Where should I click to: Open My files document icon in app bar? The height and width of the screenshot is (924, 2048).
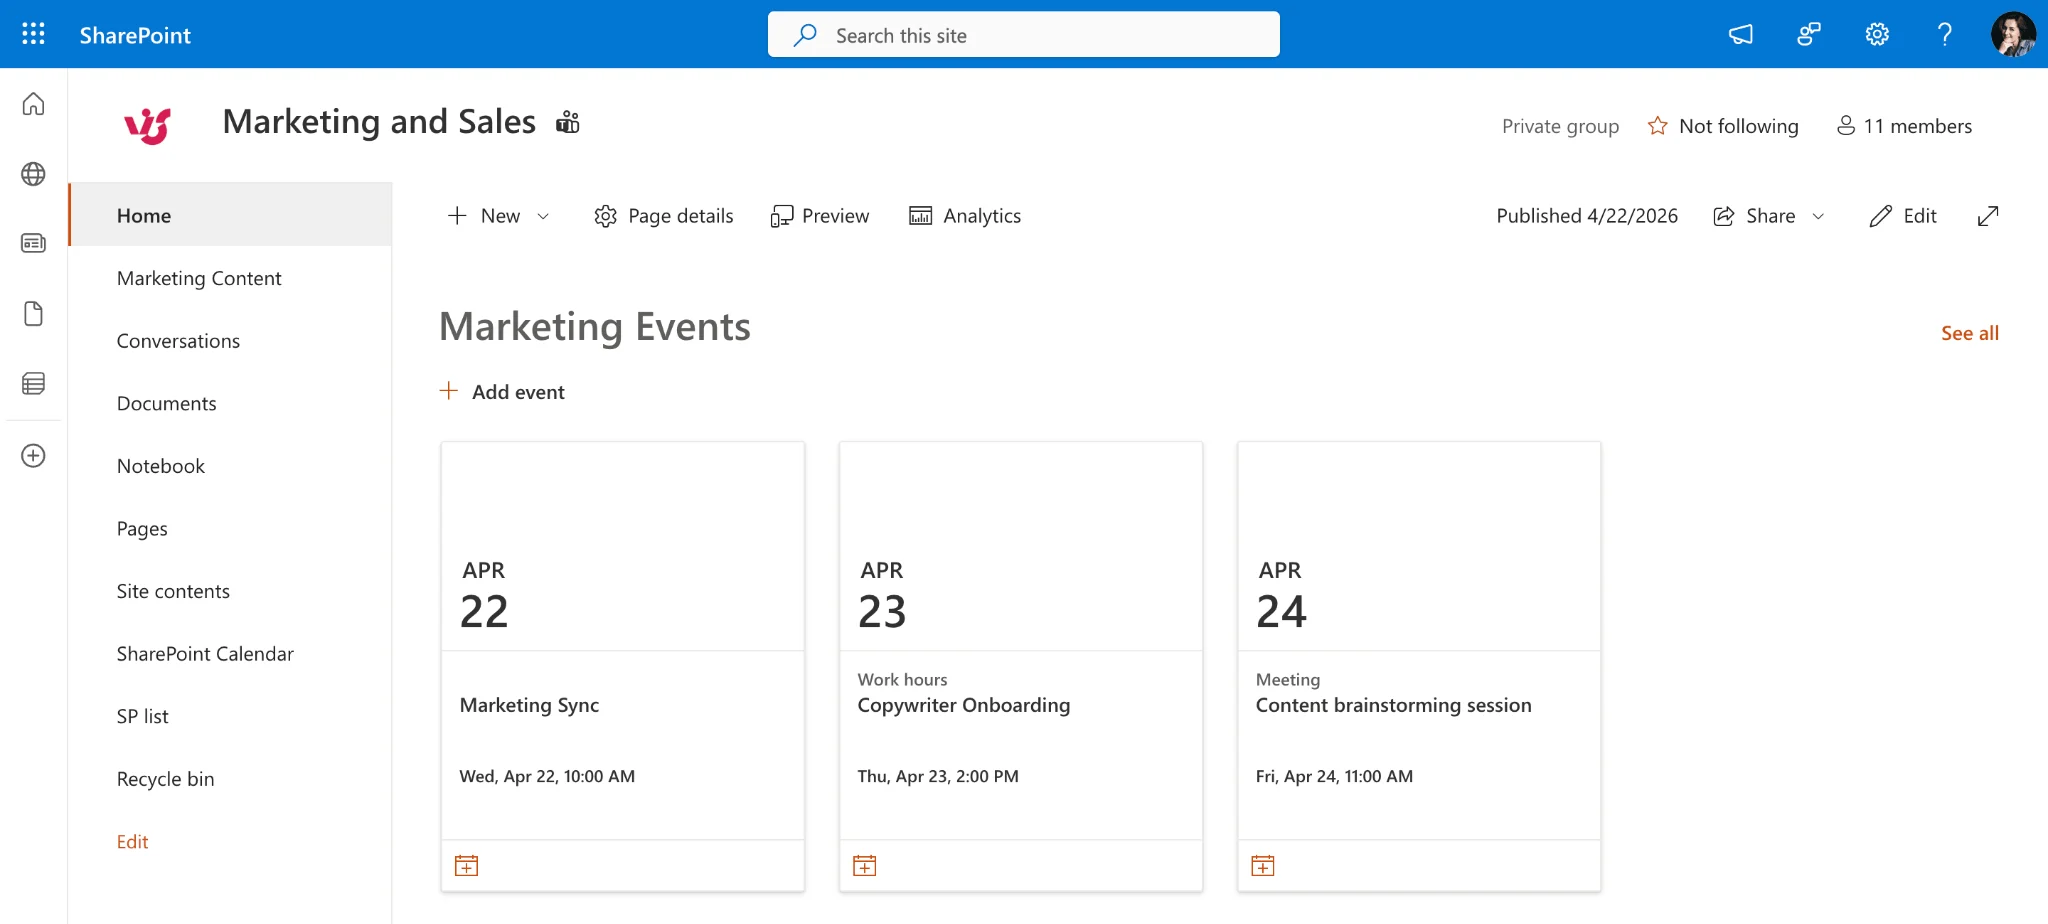point(33,314)
